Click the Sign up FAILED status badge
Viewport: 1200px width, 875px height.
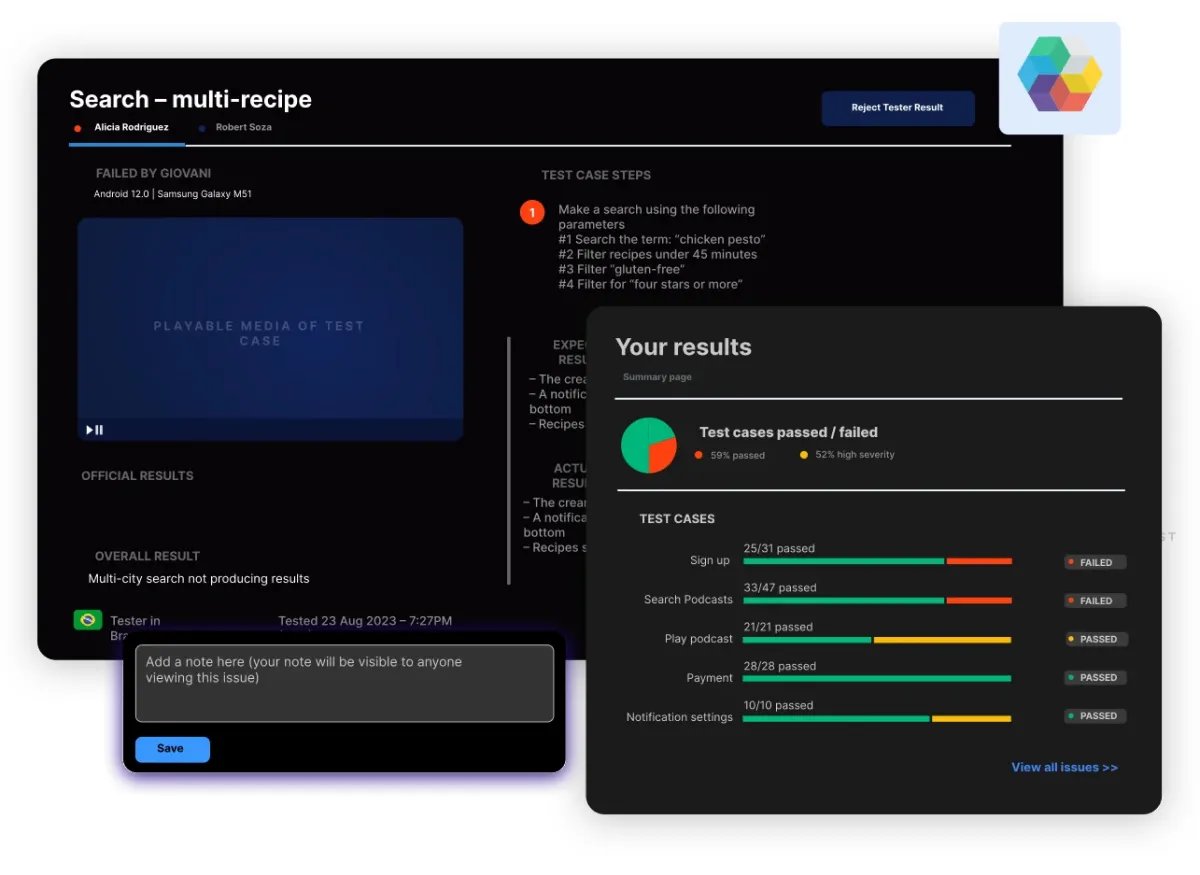[x=1095, y=563]
